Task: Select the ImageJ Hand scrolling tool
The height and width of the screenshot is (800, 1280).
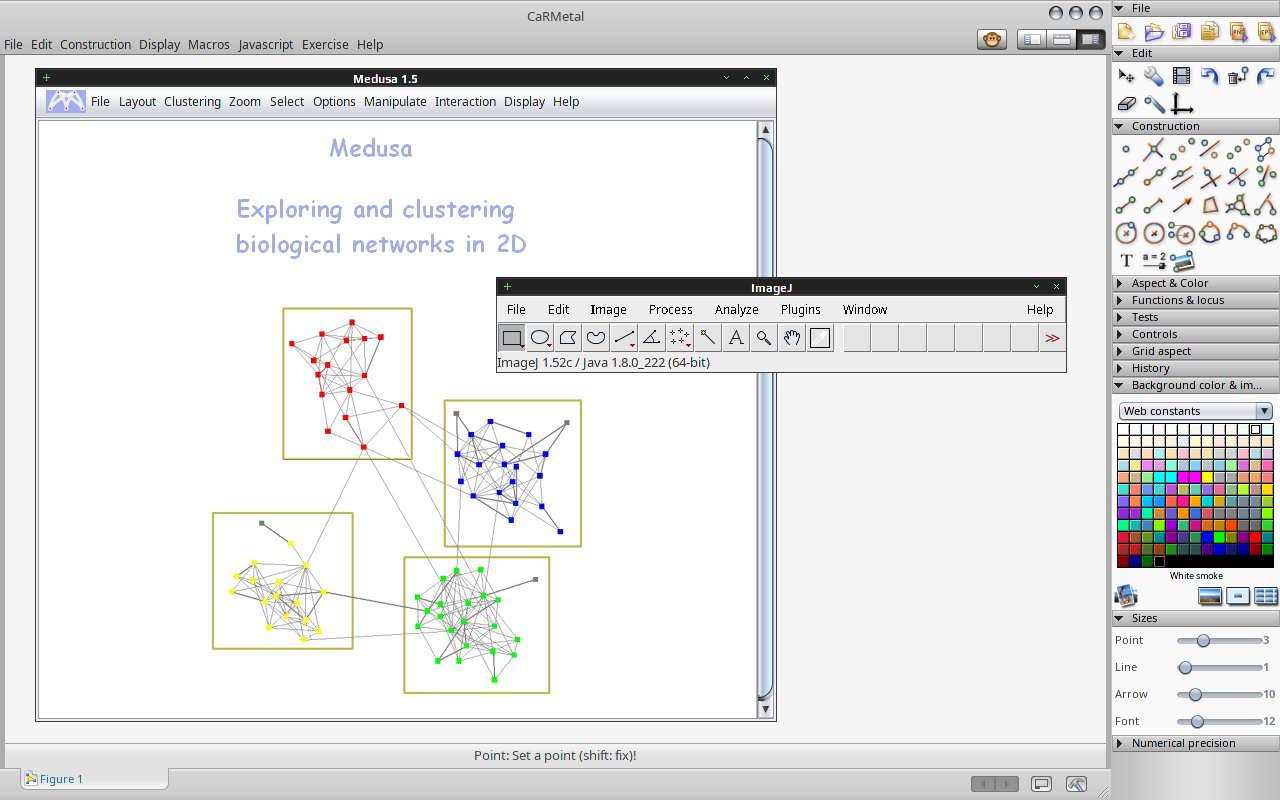Action: (x=792, y=338)
